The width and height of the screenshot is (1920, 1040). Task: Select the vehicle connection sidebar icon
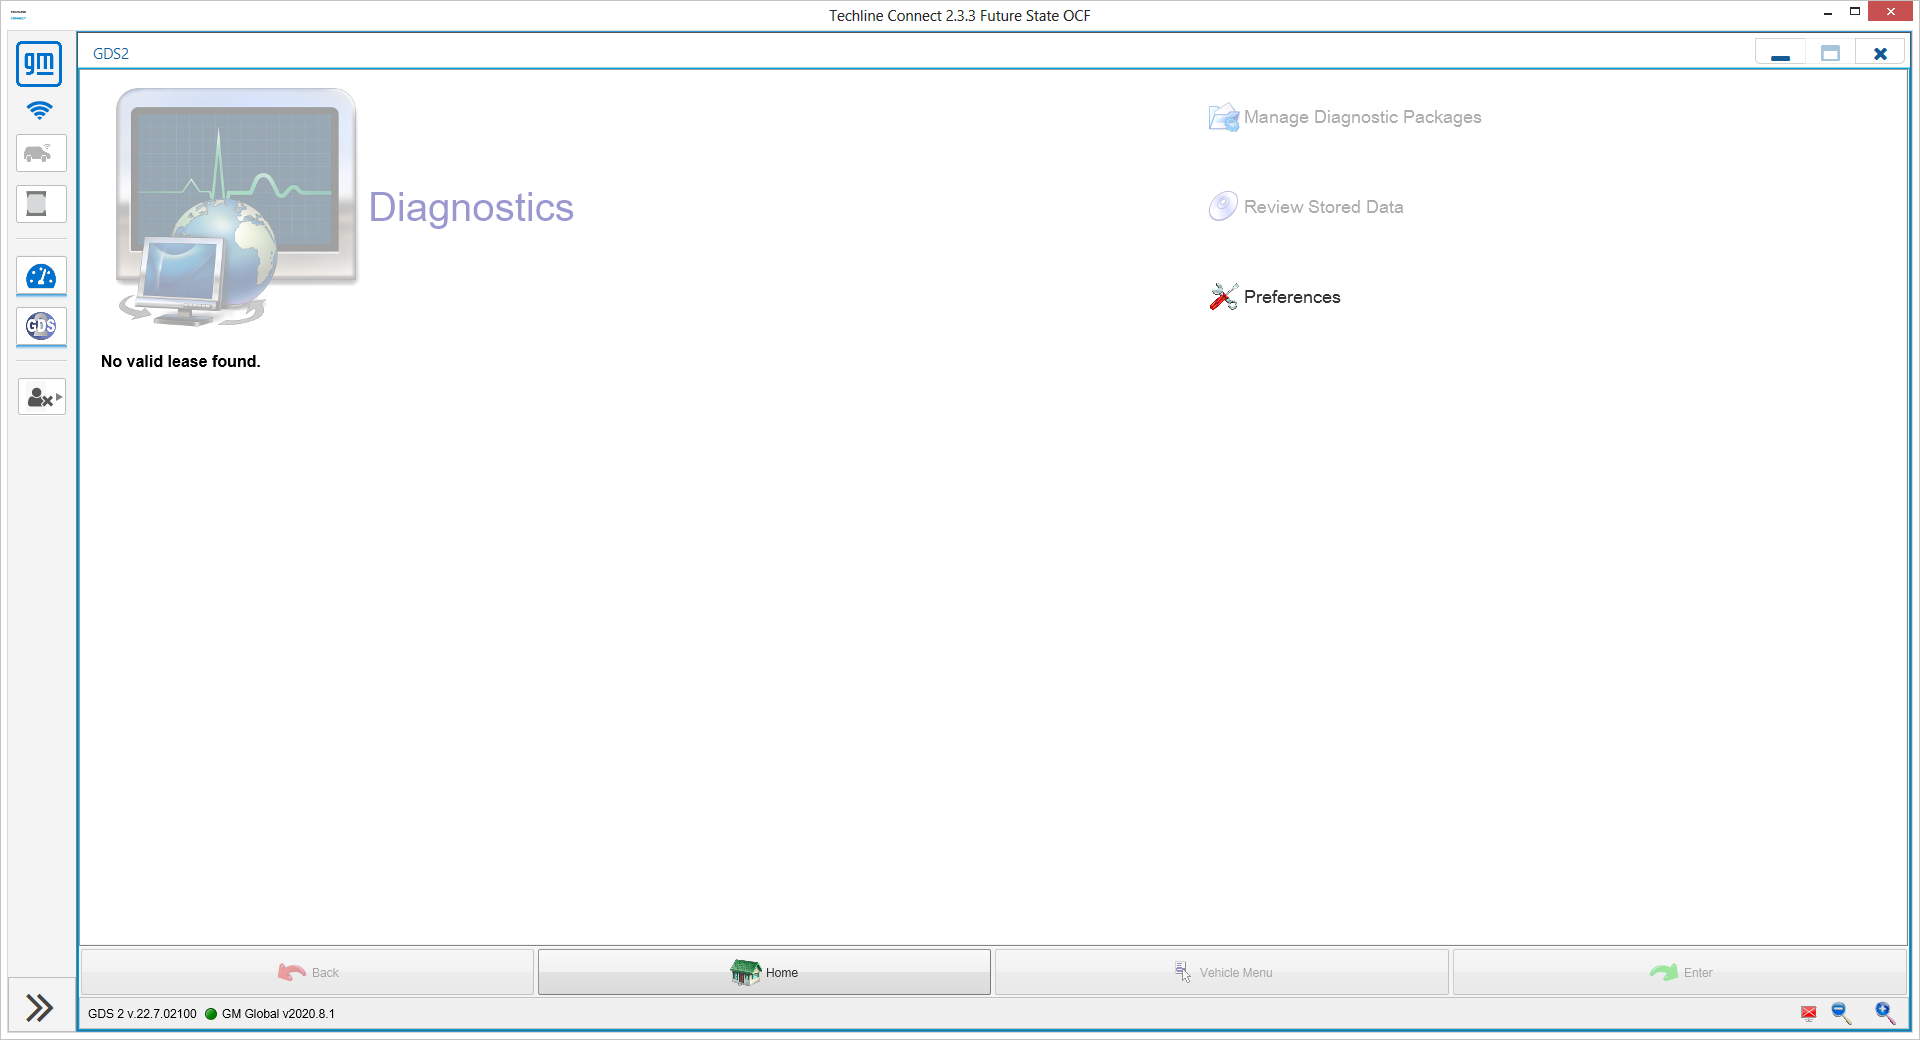point(41,153)
